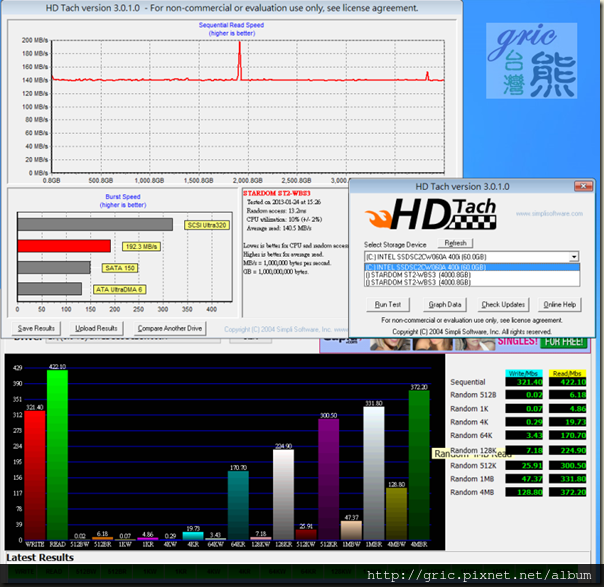This screenshot has width=604, height=587.
Task: Click the Random 1MB read value 331.80
Action: click(567, 479)
